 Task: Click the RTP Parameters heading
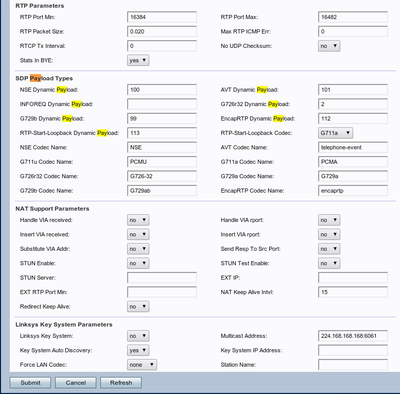pos(40,6)
